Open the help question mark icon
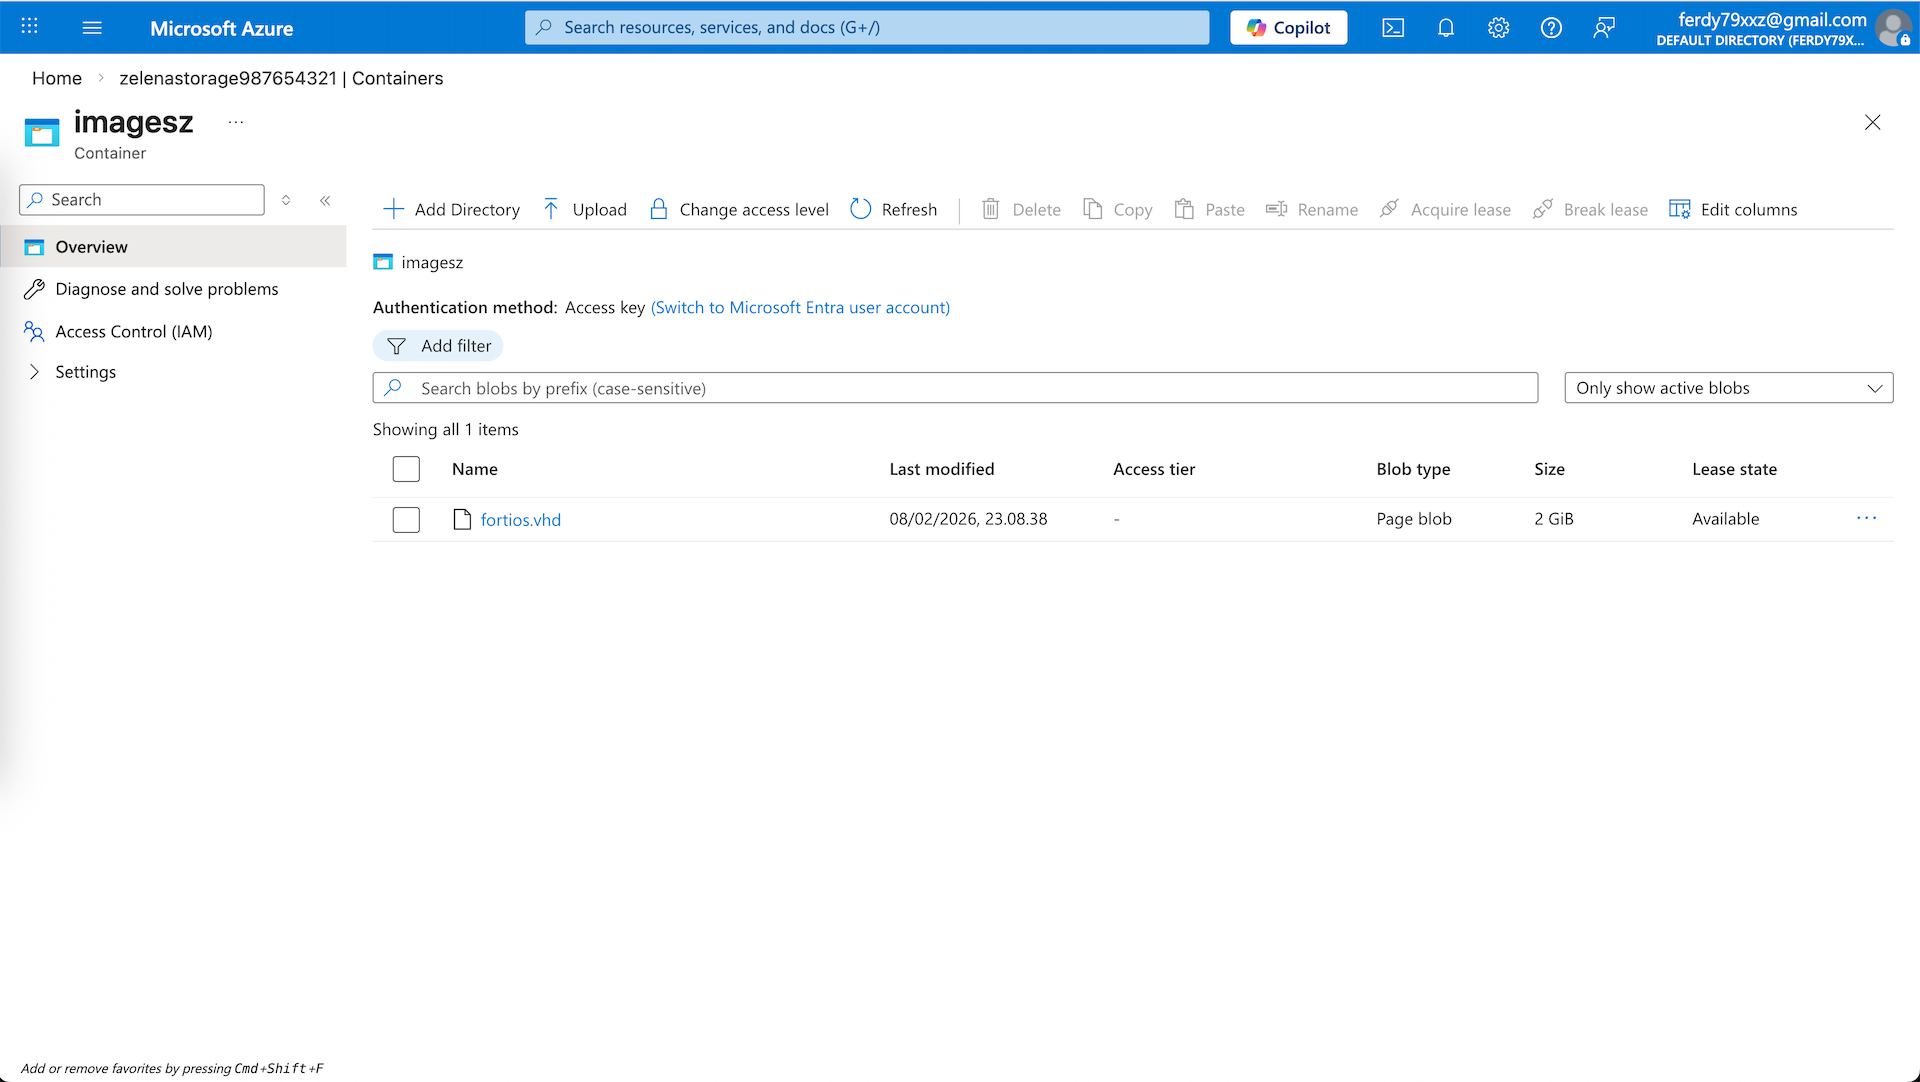This screenshot has height=1082, width=1920. pyautogui.click(x=1551, y=28)
